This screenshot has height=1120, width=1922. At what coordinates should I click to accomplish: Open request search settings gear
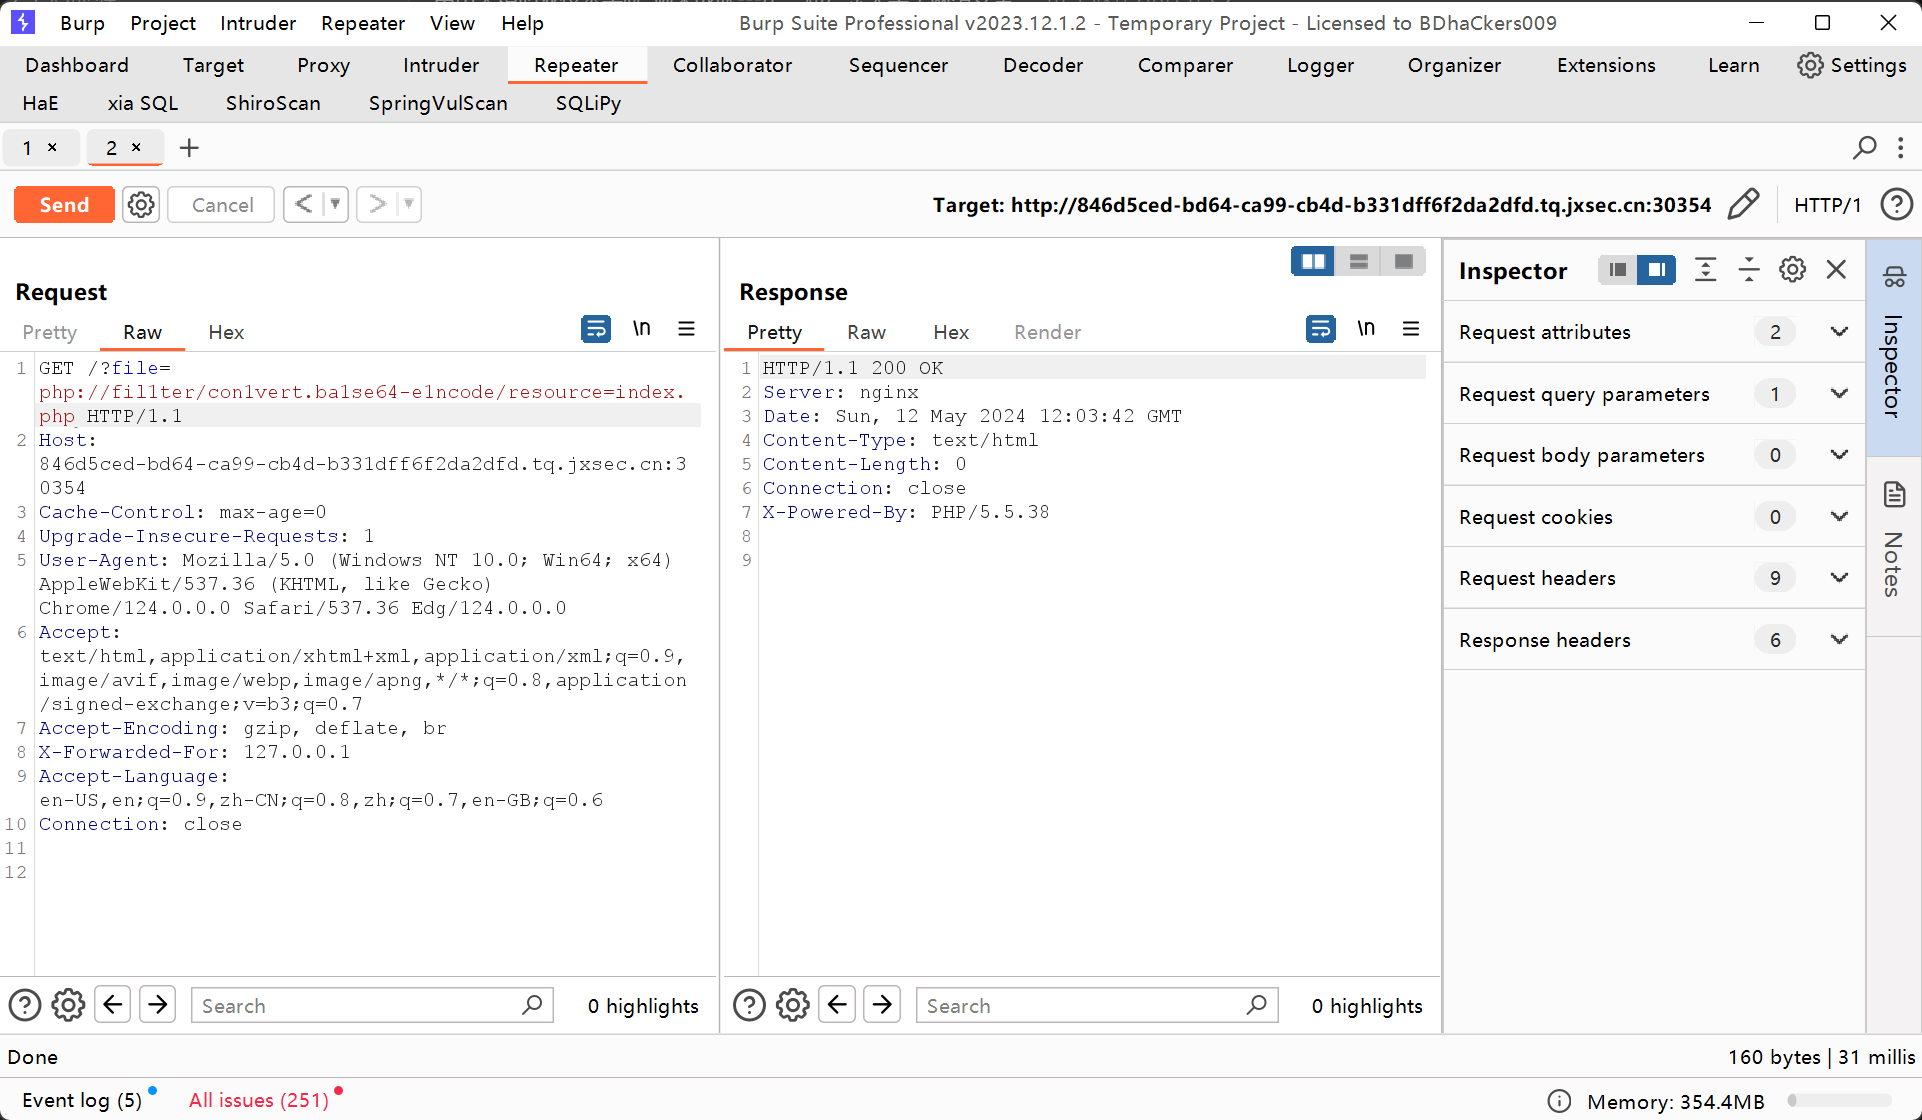pyautogui.click(x=68, y=1005)
